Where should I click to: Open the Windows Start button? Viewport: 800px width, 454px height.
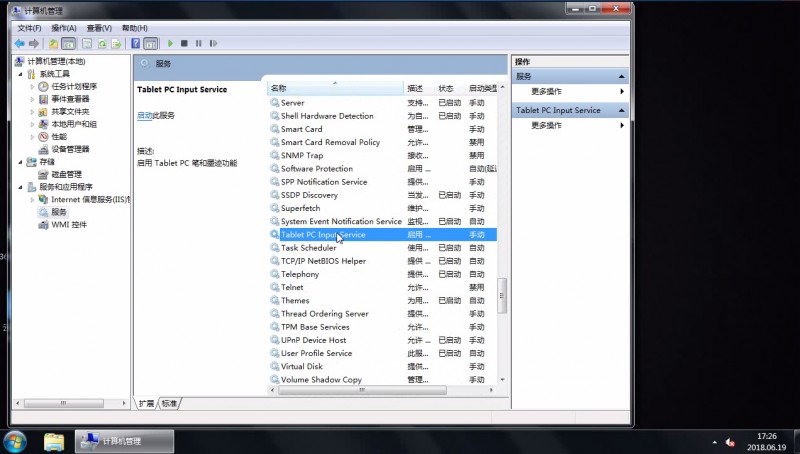click(x=15, y=441)
